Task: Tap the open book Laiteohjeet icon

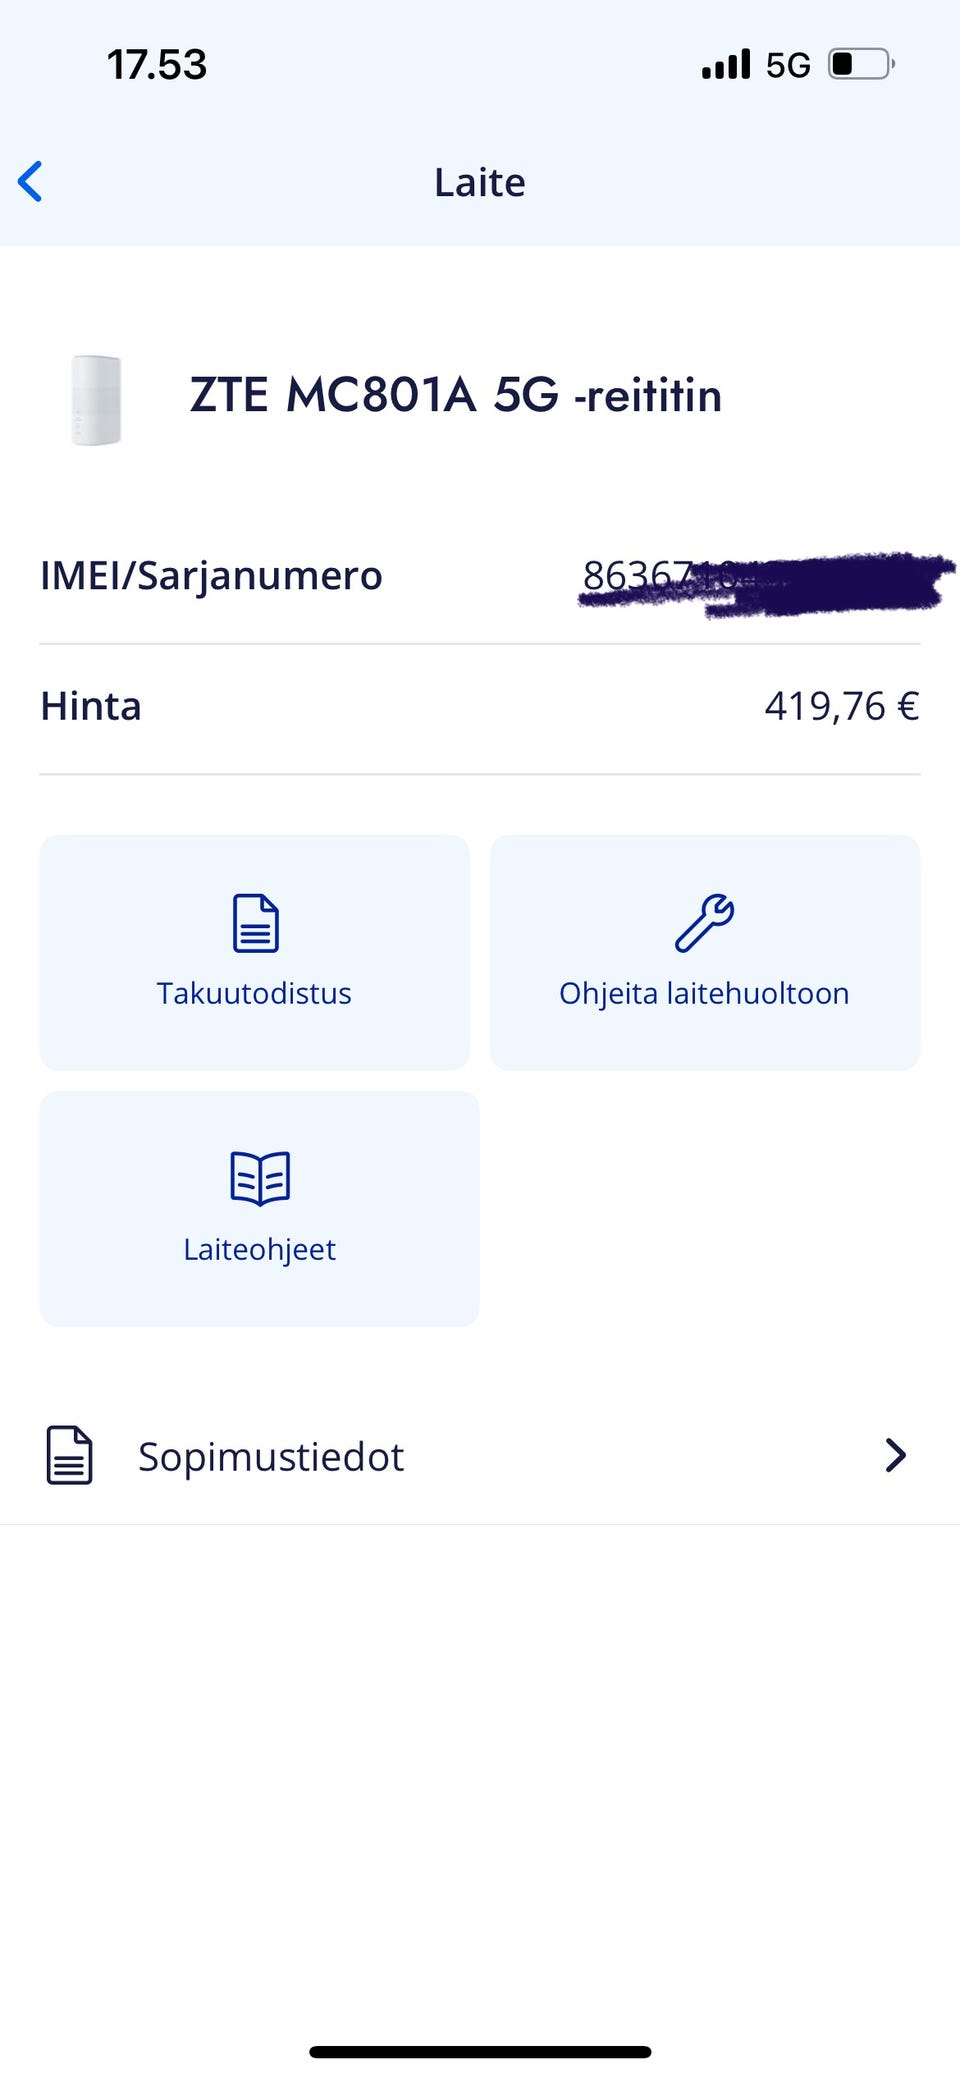Action: pos(260,1178)
